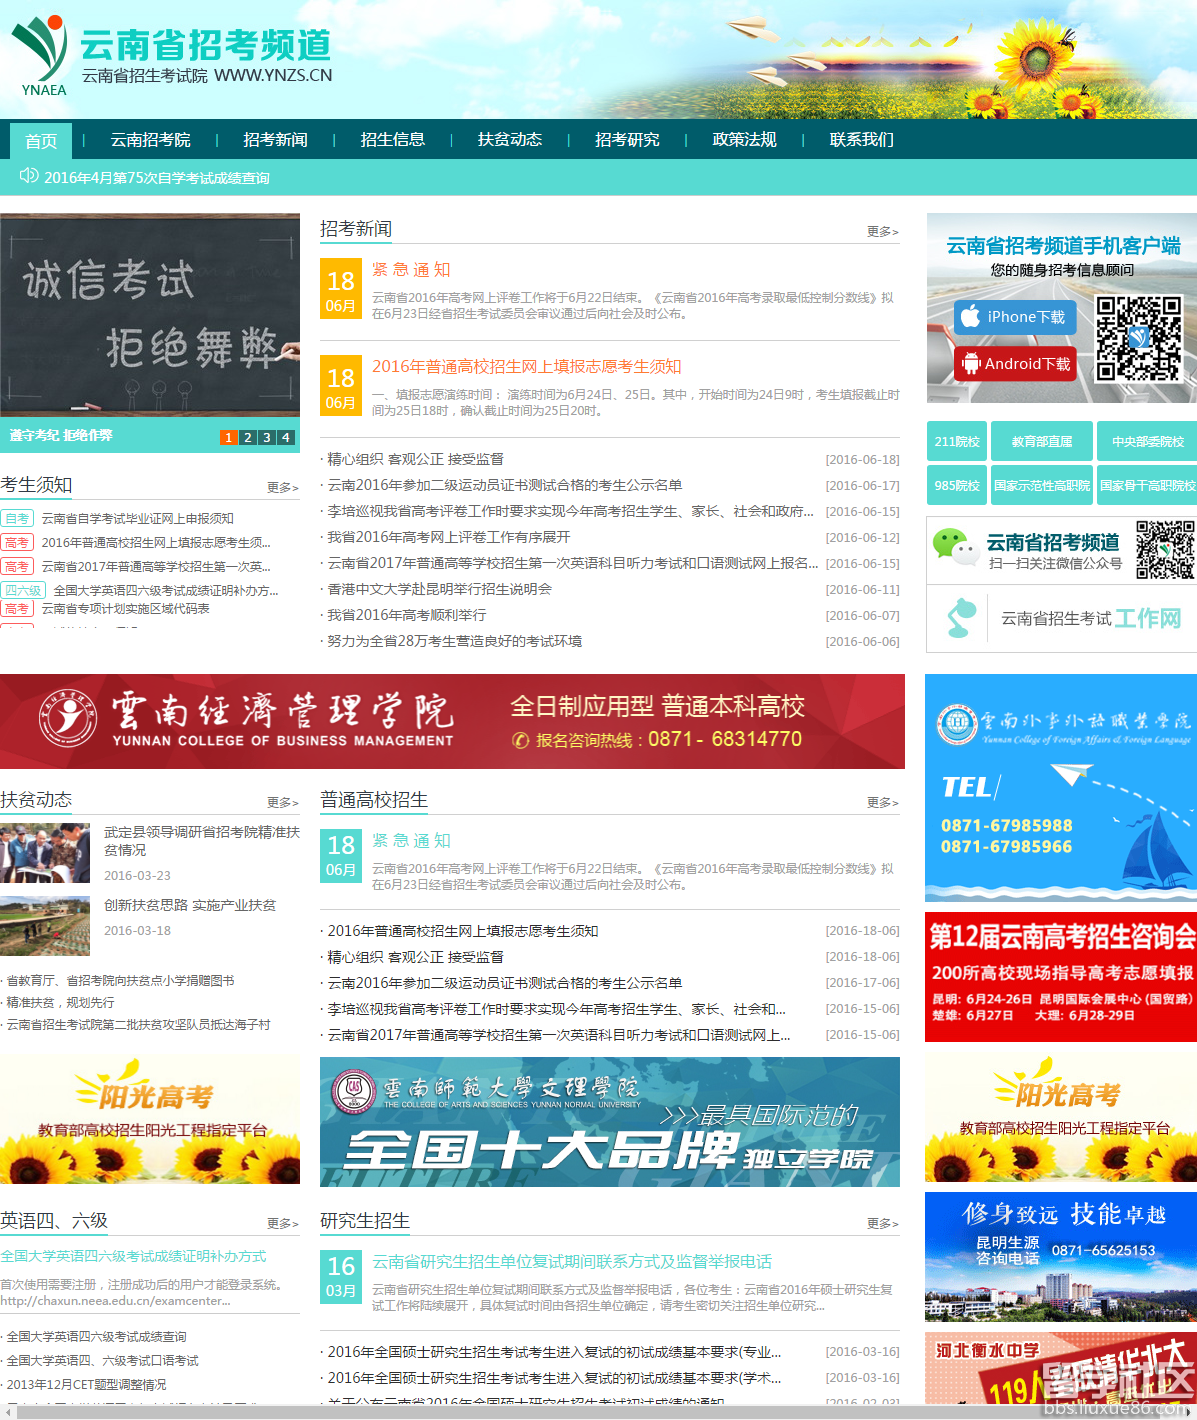Expand 更多 beside 研究生招生 heading
This screenshot has height=1420, width=1197.
(x=882, y=1223)
